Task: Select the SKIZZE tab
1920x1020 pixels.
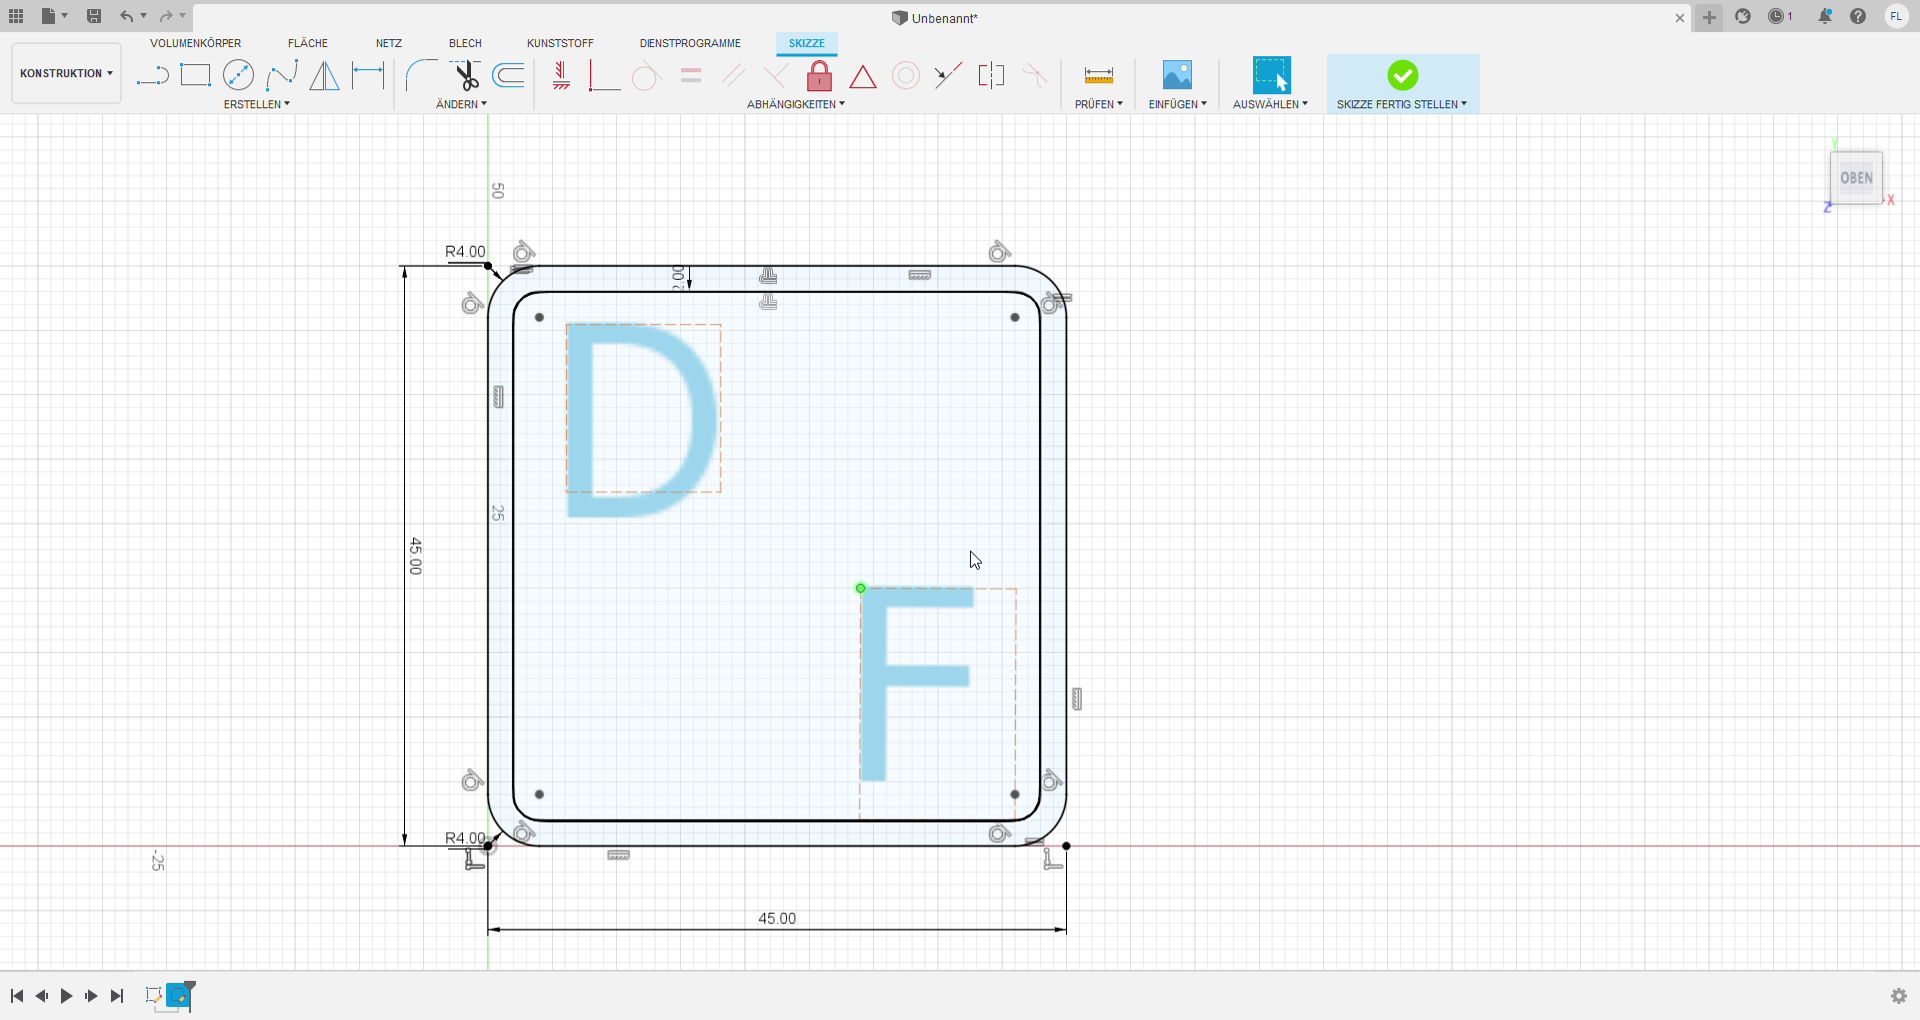Action: 806,43
